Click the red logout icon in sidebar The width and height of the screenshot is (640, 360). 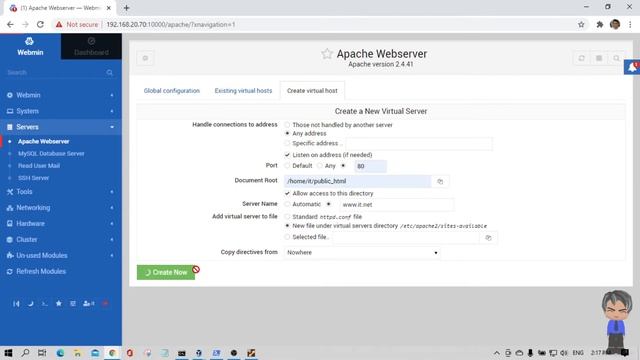point(105,304)
